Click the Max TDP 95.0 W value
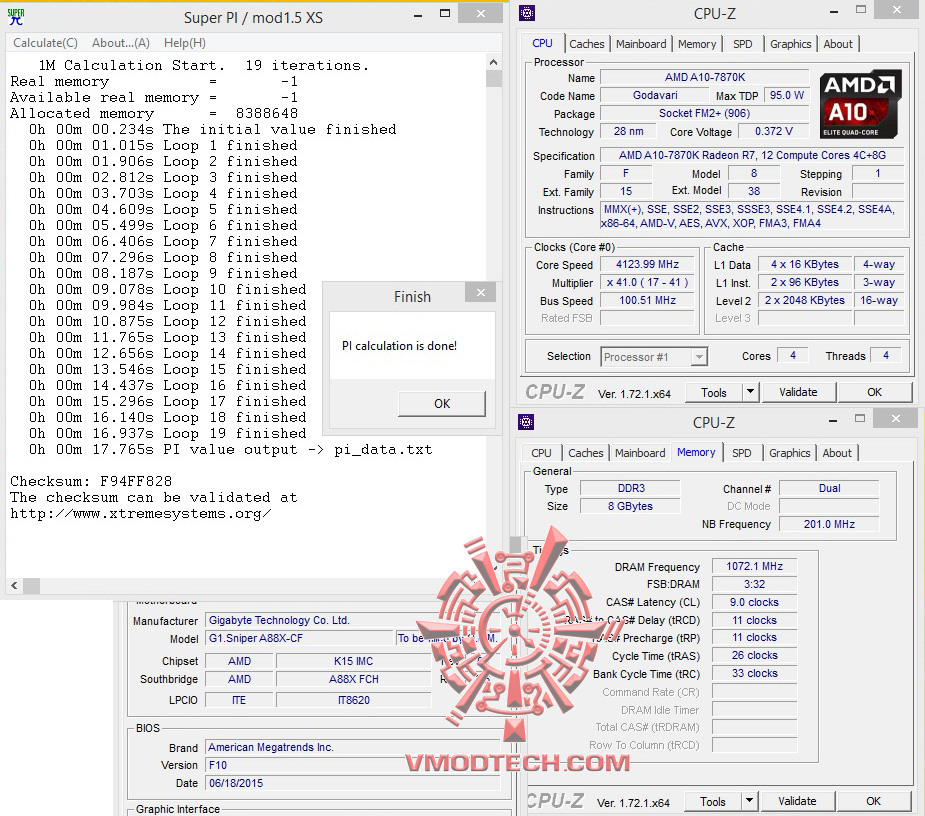Screen dimensions: 925x816 pyautogui.click(x=786, y=95)
